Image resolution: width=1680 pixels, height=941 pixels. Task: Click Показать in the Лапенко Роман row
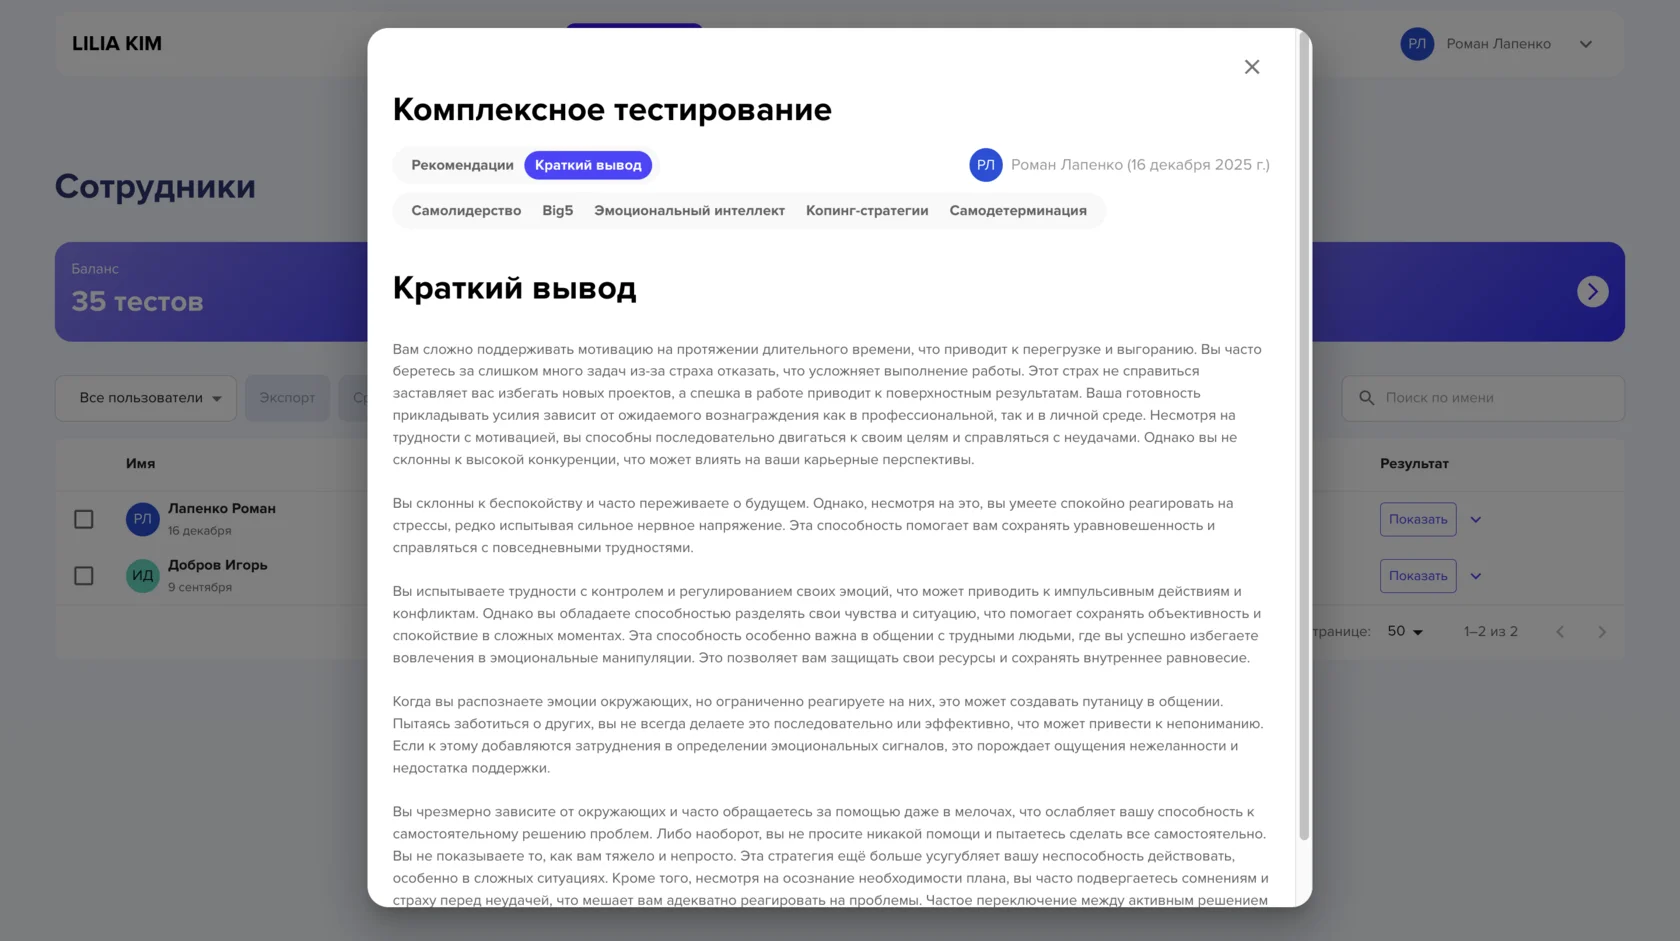[x=1418, y=519]
